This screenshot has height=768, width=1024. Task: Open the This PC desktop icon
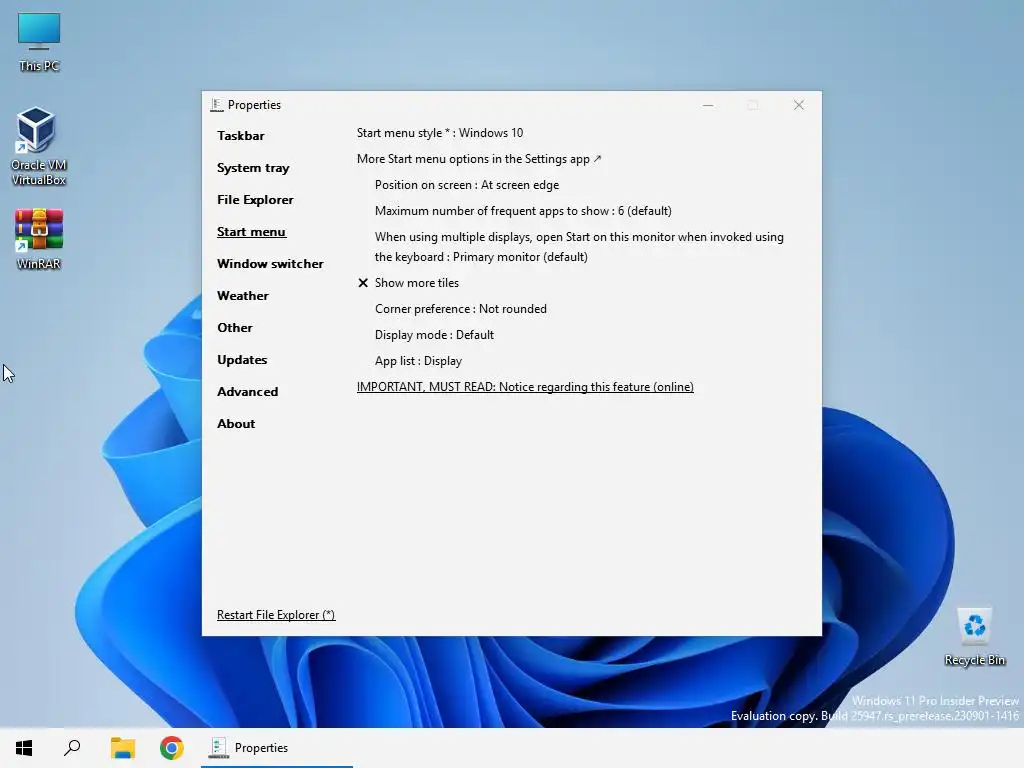[x=39, y=42]
